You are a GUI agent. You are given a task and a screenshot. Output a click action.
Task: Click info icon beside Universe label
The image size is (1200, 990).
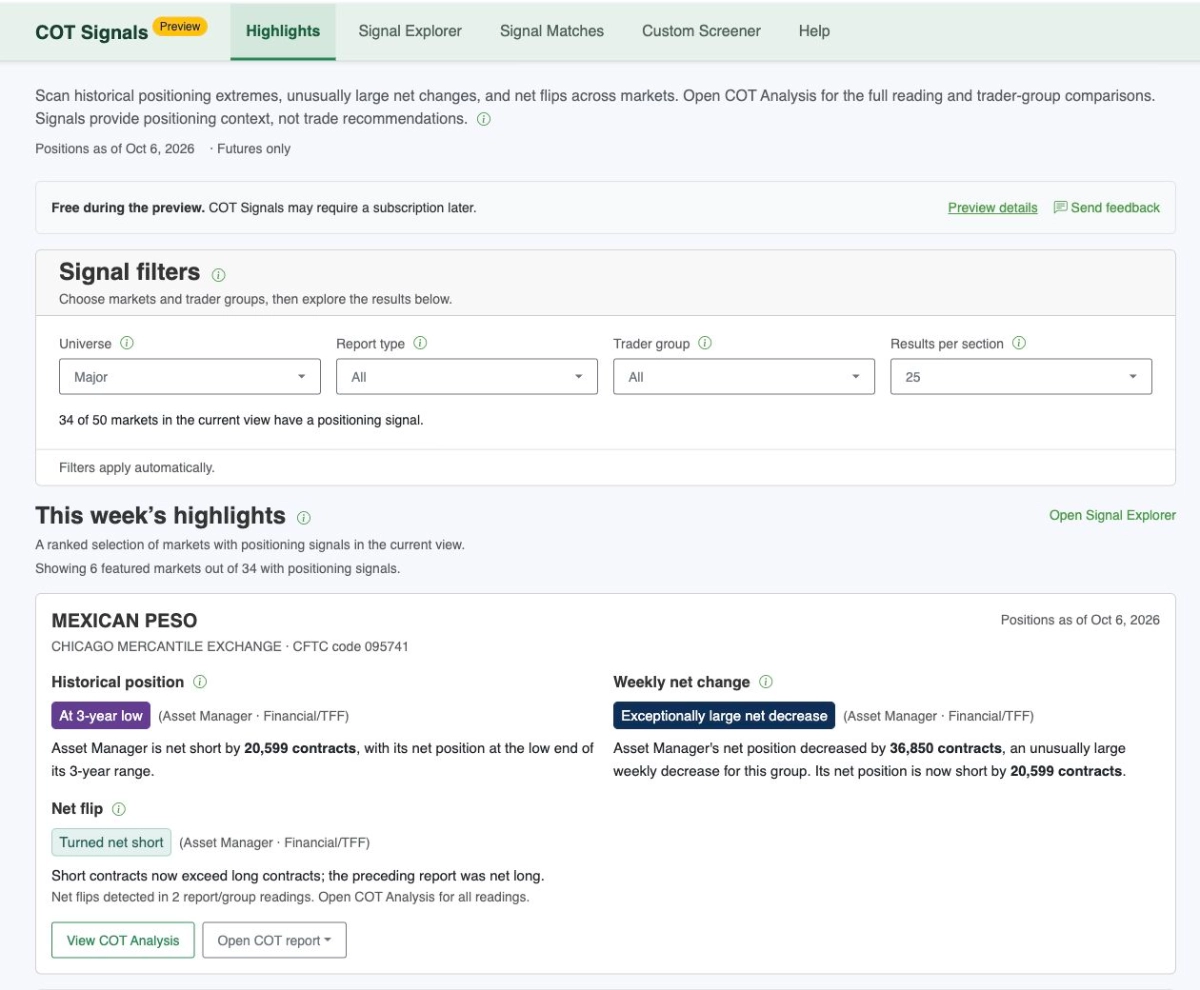click(127, 343)
